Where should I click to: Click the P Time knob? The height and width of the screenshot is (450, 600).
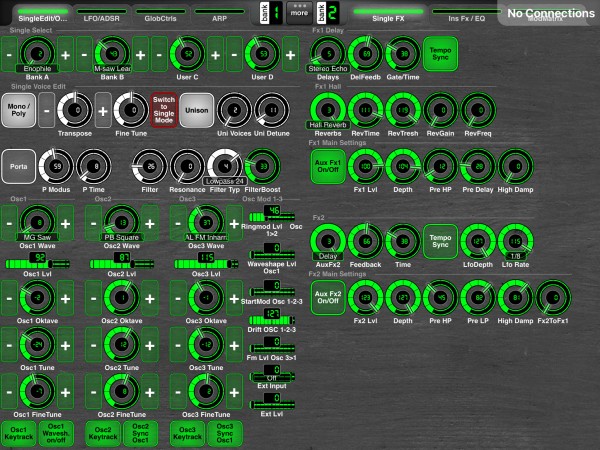[93, 166]
